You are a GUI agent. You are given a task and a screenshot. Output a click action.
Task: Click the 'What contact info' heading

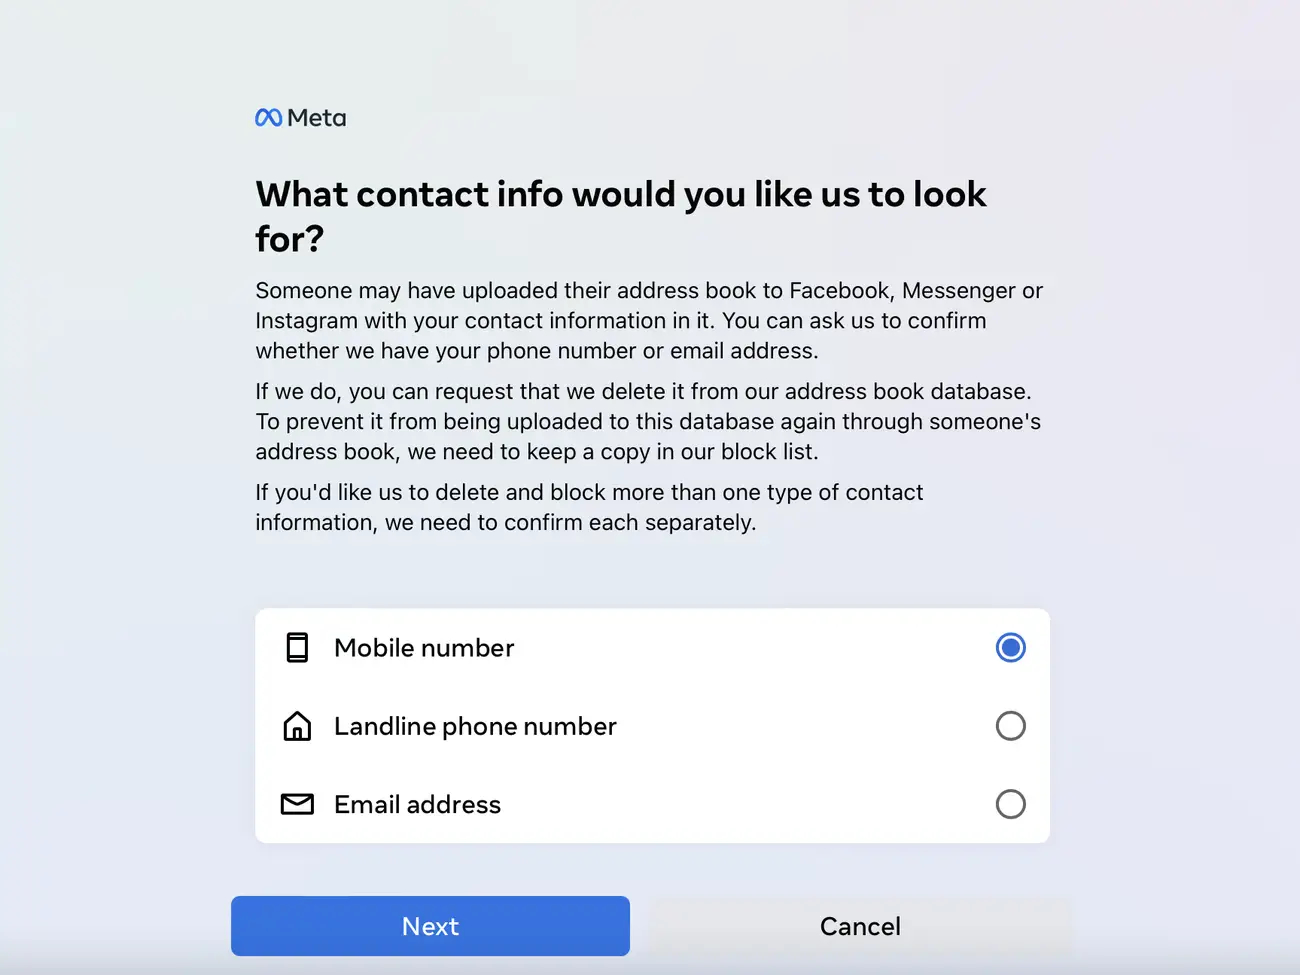pyautogui.click(x=621, y=216)
